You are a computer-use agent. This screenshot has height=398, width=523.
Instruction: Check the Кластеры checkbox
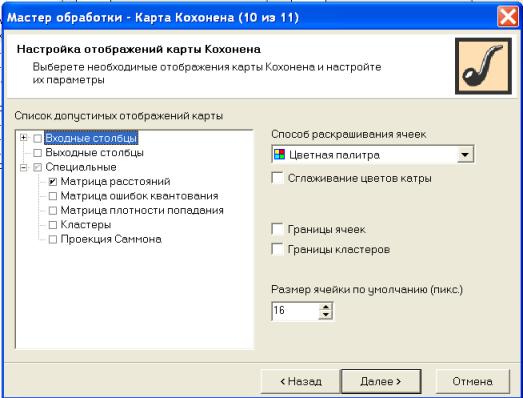tap(53, 225)
